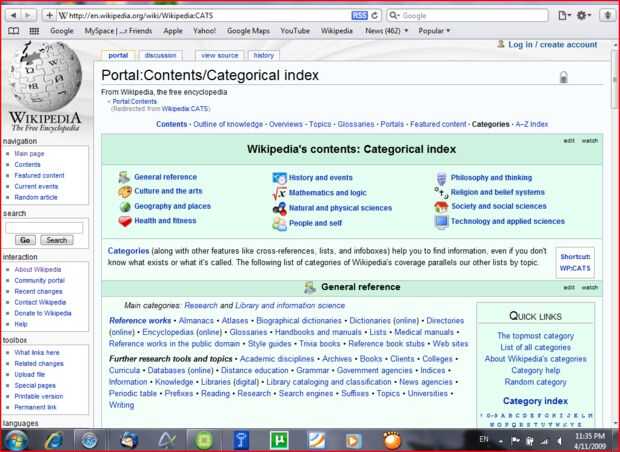Viewport: 620px width, 452px height.
Task: Click the Natural and physical sciences icon
Action: [280, 208]
